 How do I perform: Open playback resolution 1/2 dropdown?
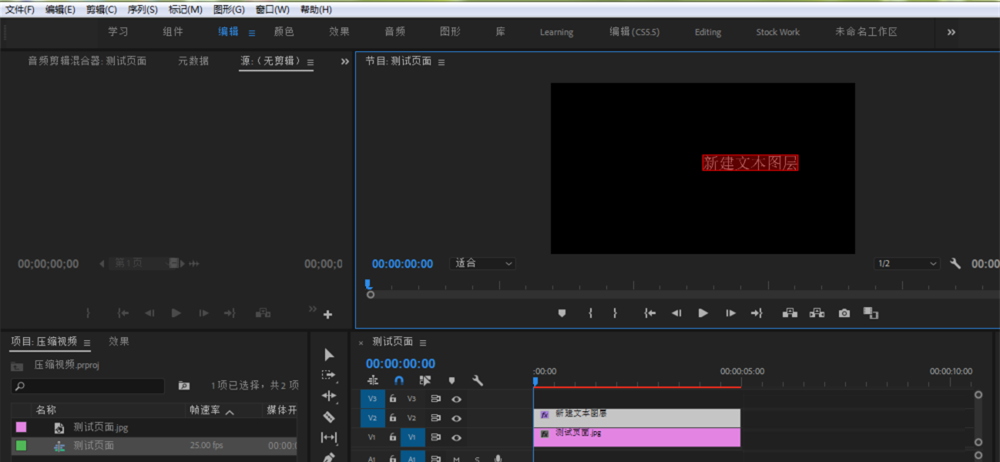point(907,264)
